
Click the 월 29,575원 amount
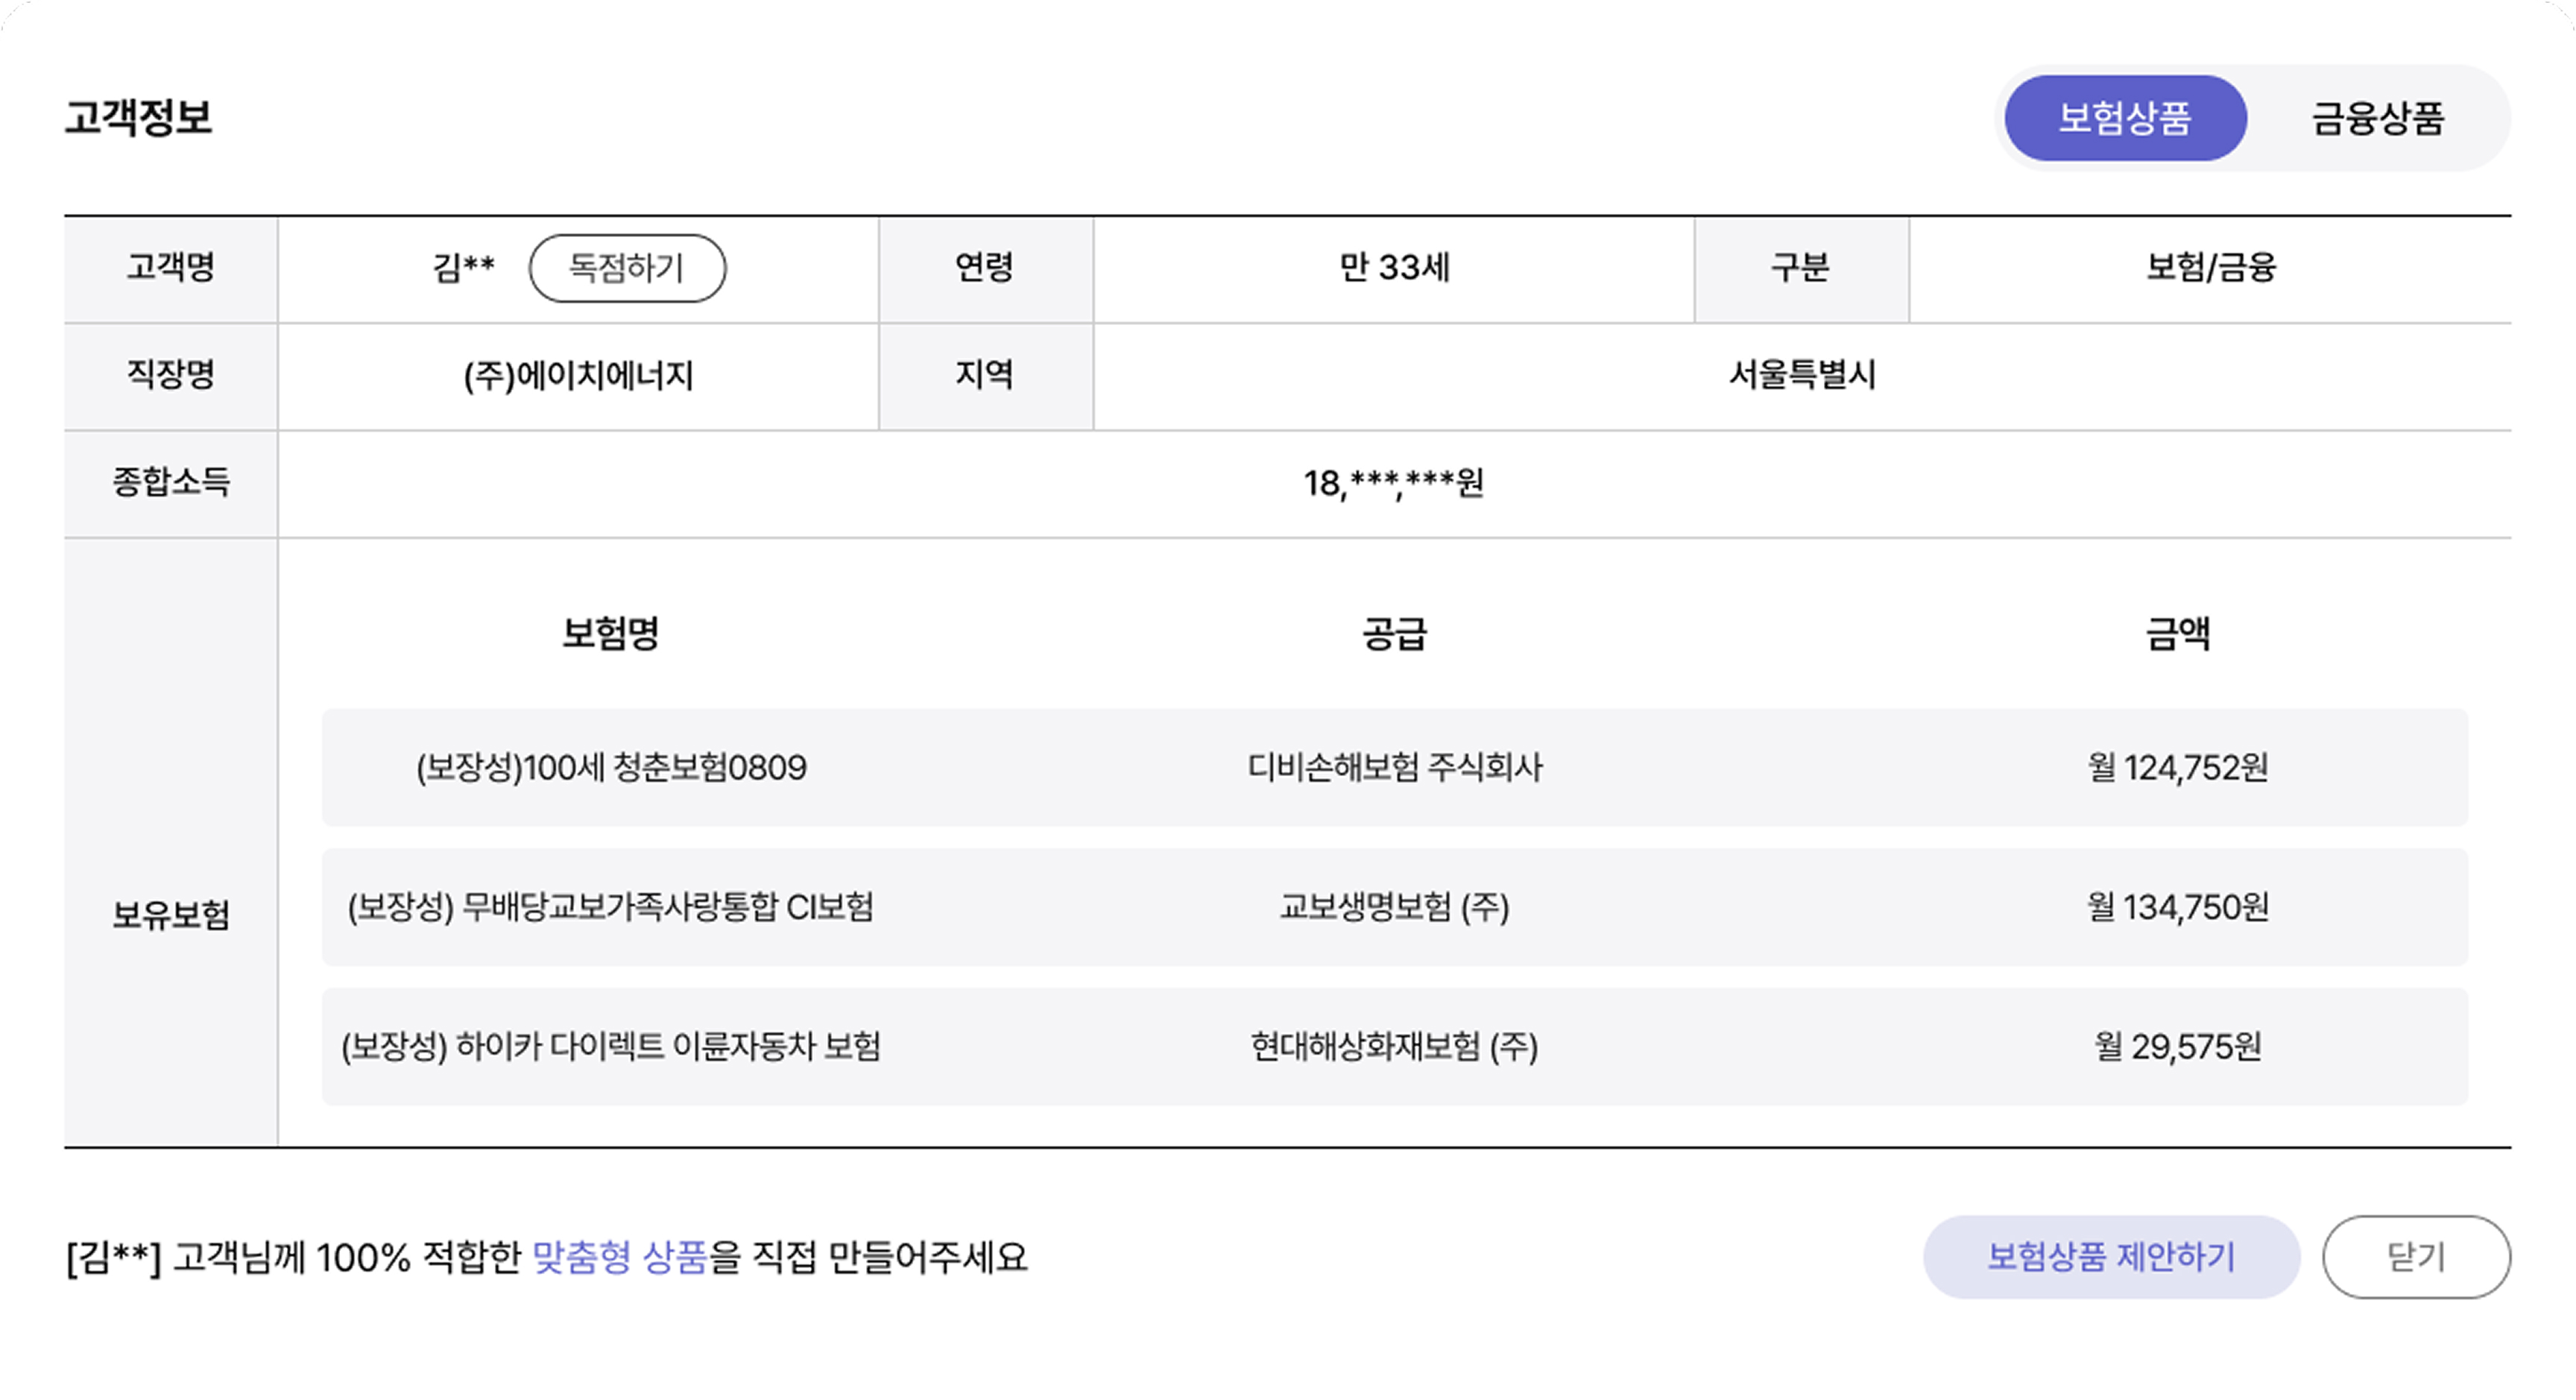(2177, 1046)
